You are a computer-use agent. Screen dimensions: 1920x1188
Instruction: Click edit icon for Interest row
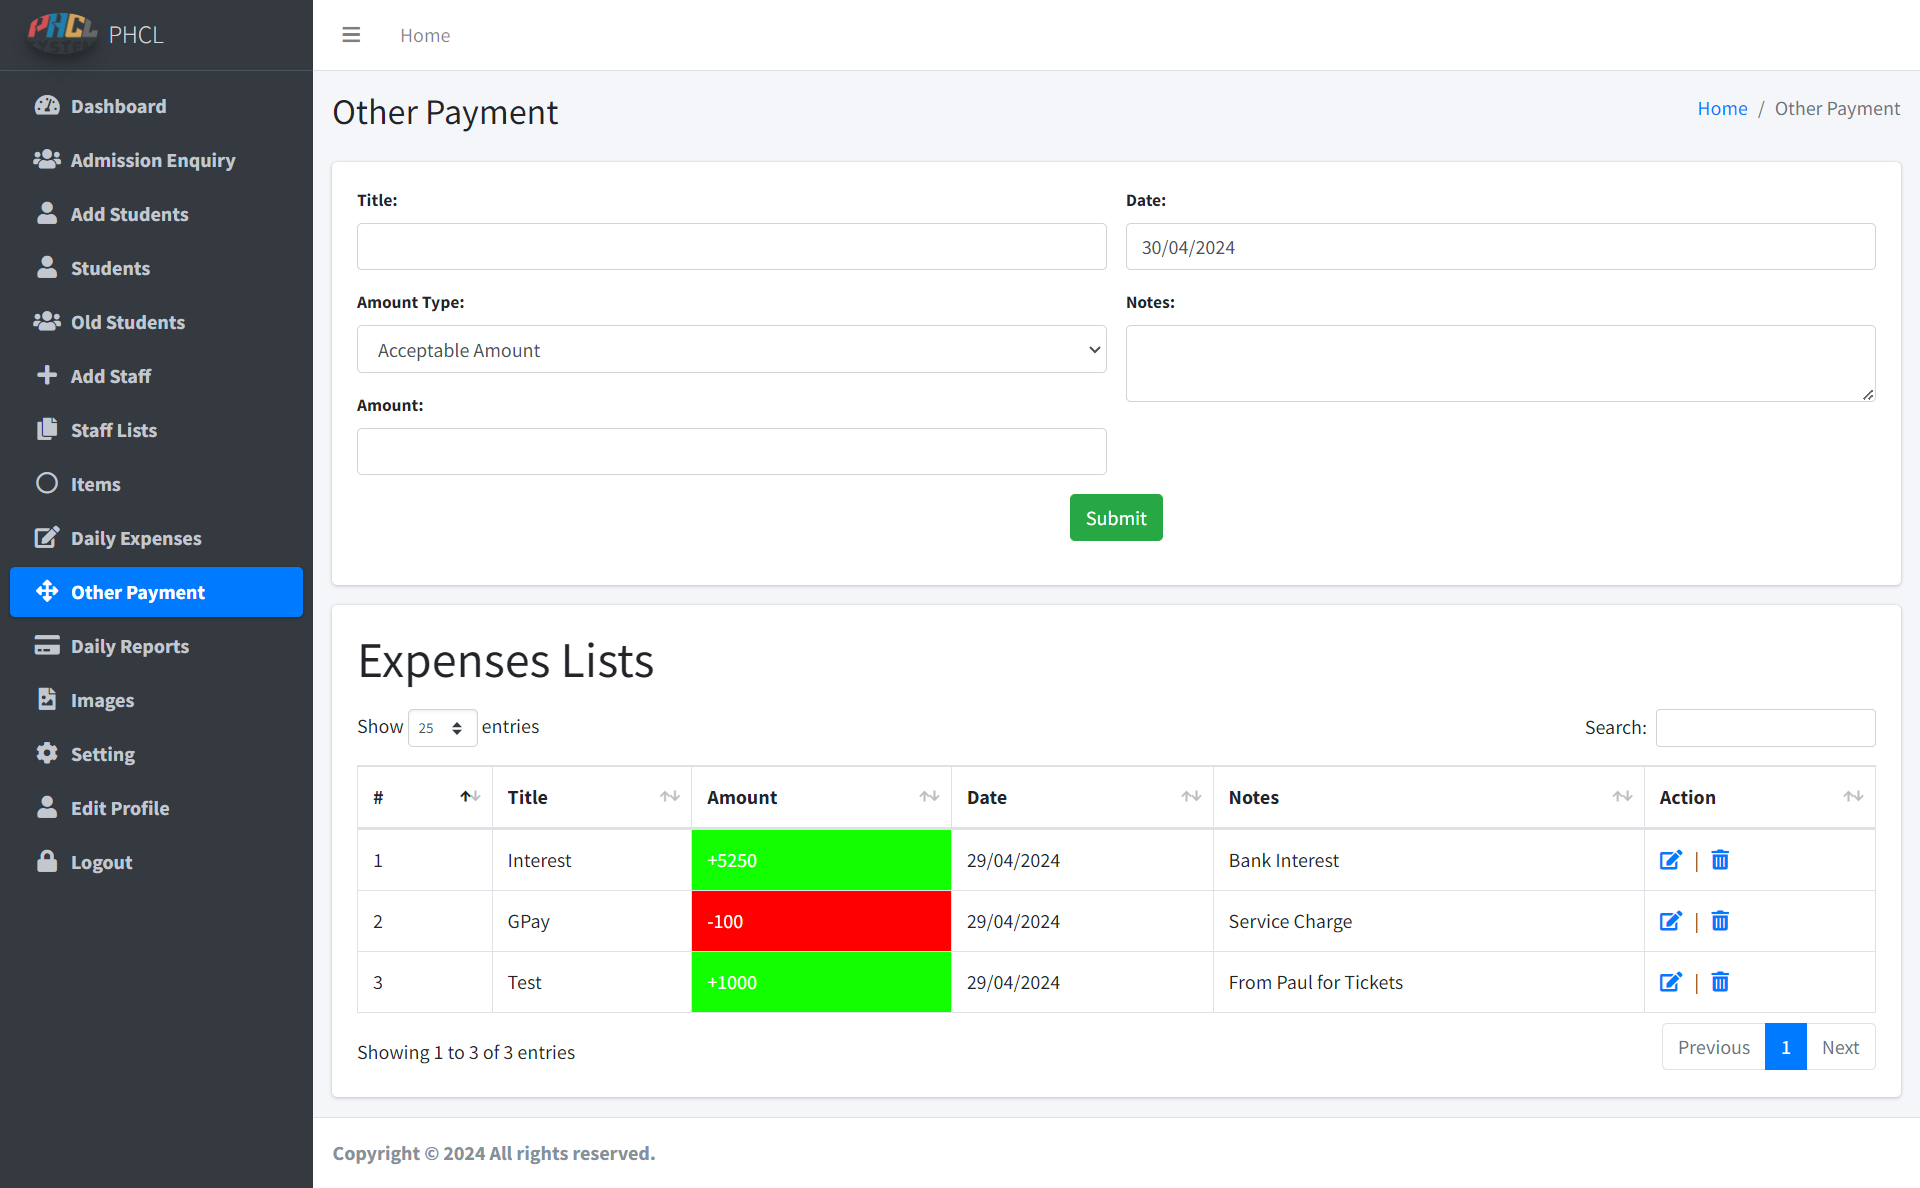[x=1670, y=860]
